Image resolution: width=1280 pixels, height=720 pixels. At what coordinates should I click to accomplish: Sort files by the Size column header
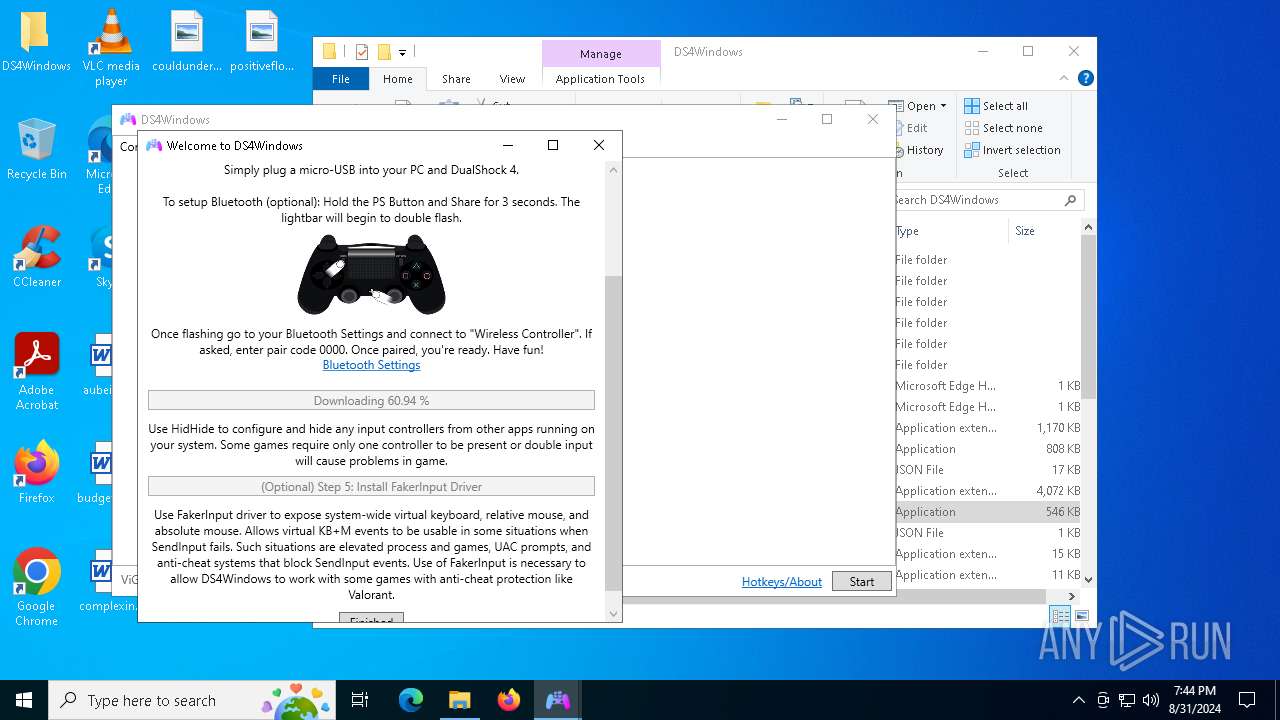click(x=1044, y=231)
